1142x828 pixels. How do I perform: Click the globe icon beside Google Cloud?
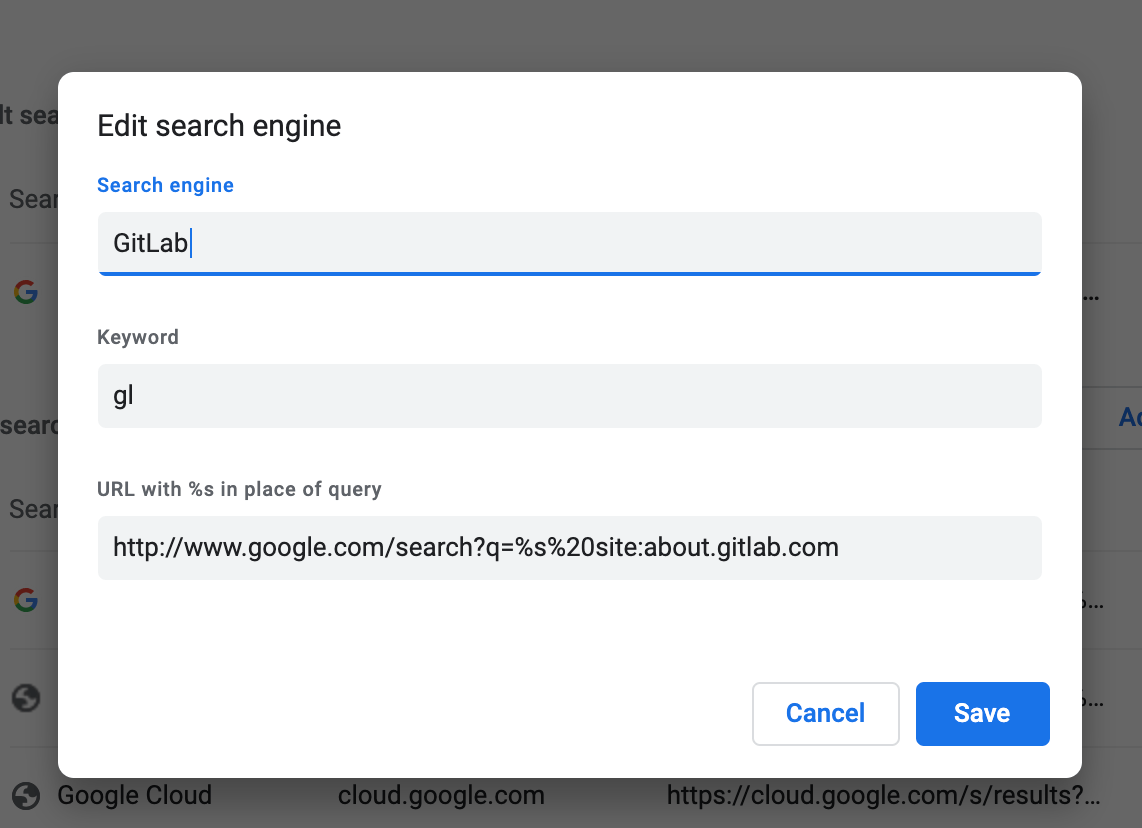coord(26,796)
